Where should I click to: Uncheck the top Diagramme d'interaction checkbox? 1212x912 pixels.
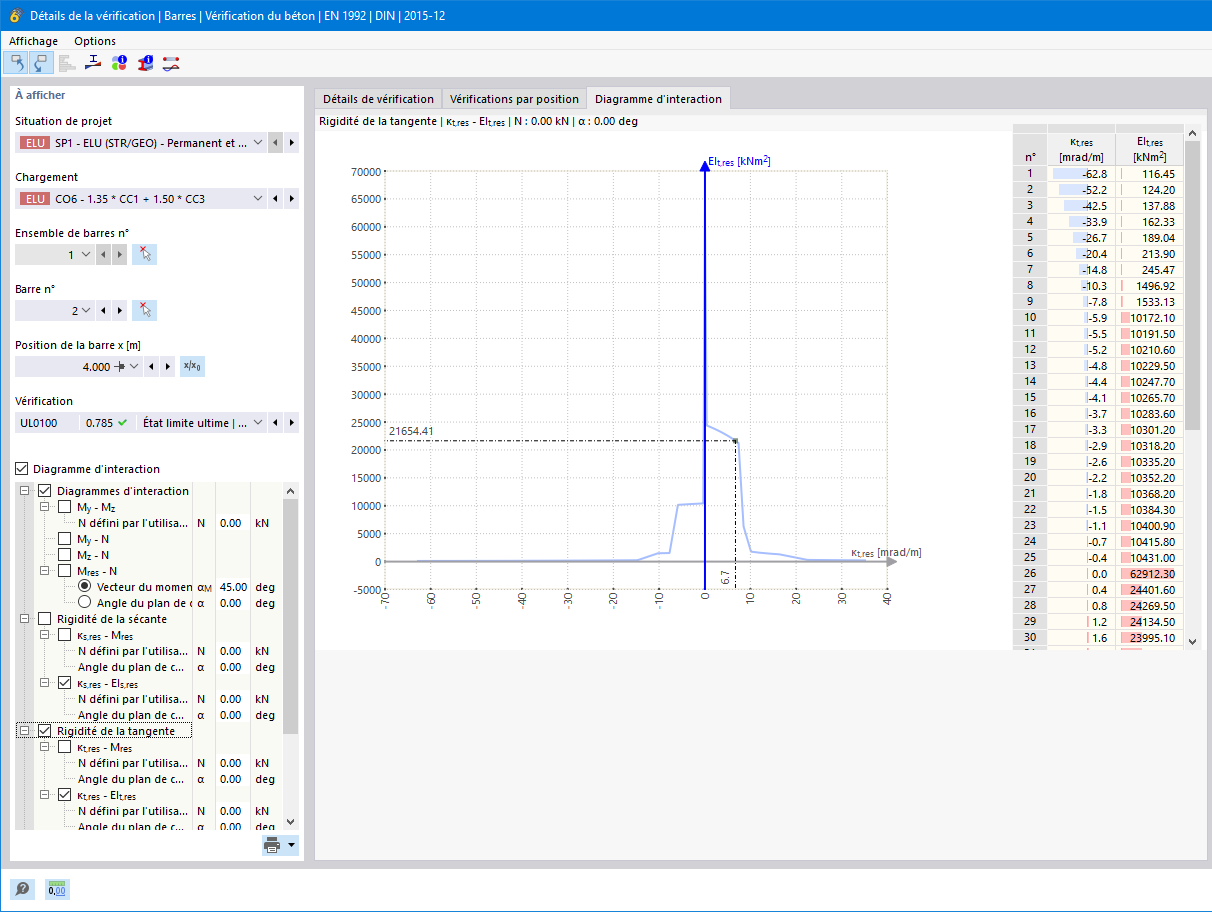pyautogui.click(x=23, y=469)
